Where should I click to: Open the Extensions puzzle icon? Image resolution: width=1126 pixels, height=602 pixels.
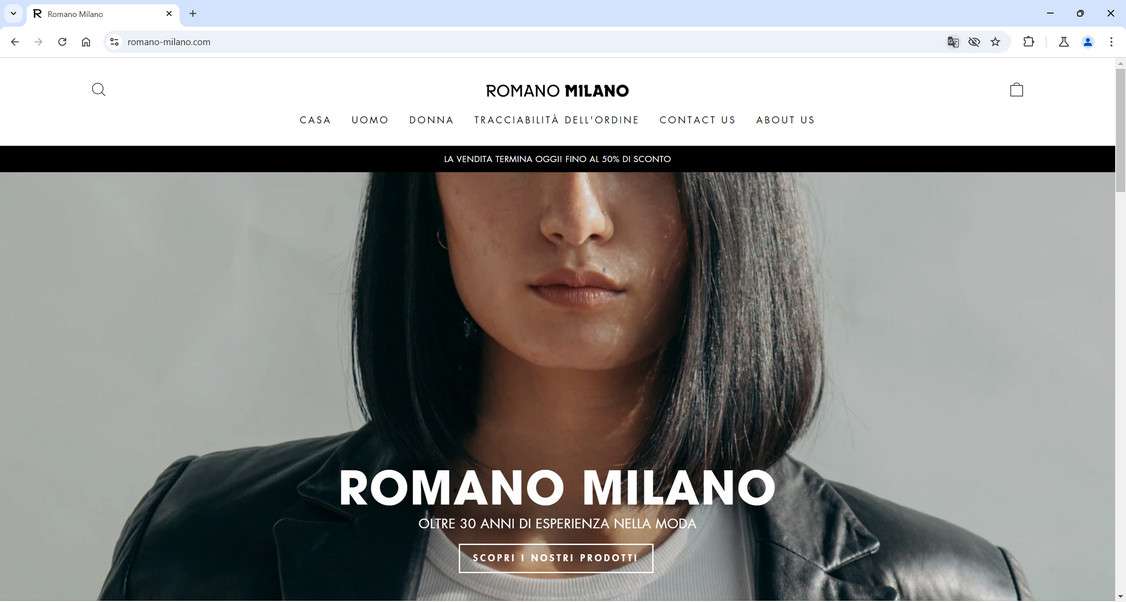(1028, 42)
